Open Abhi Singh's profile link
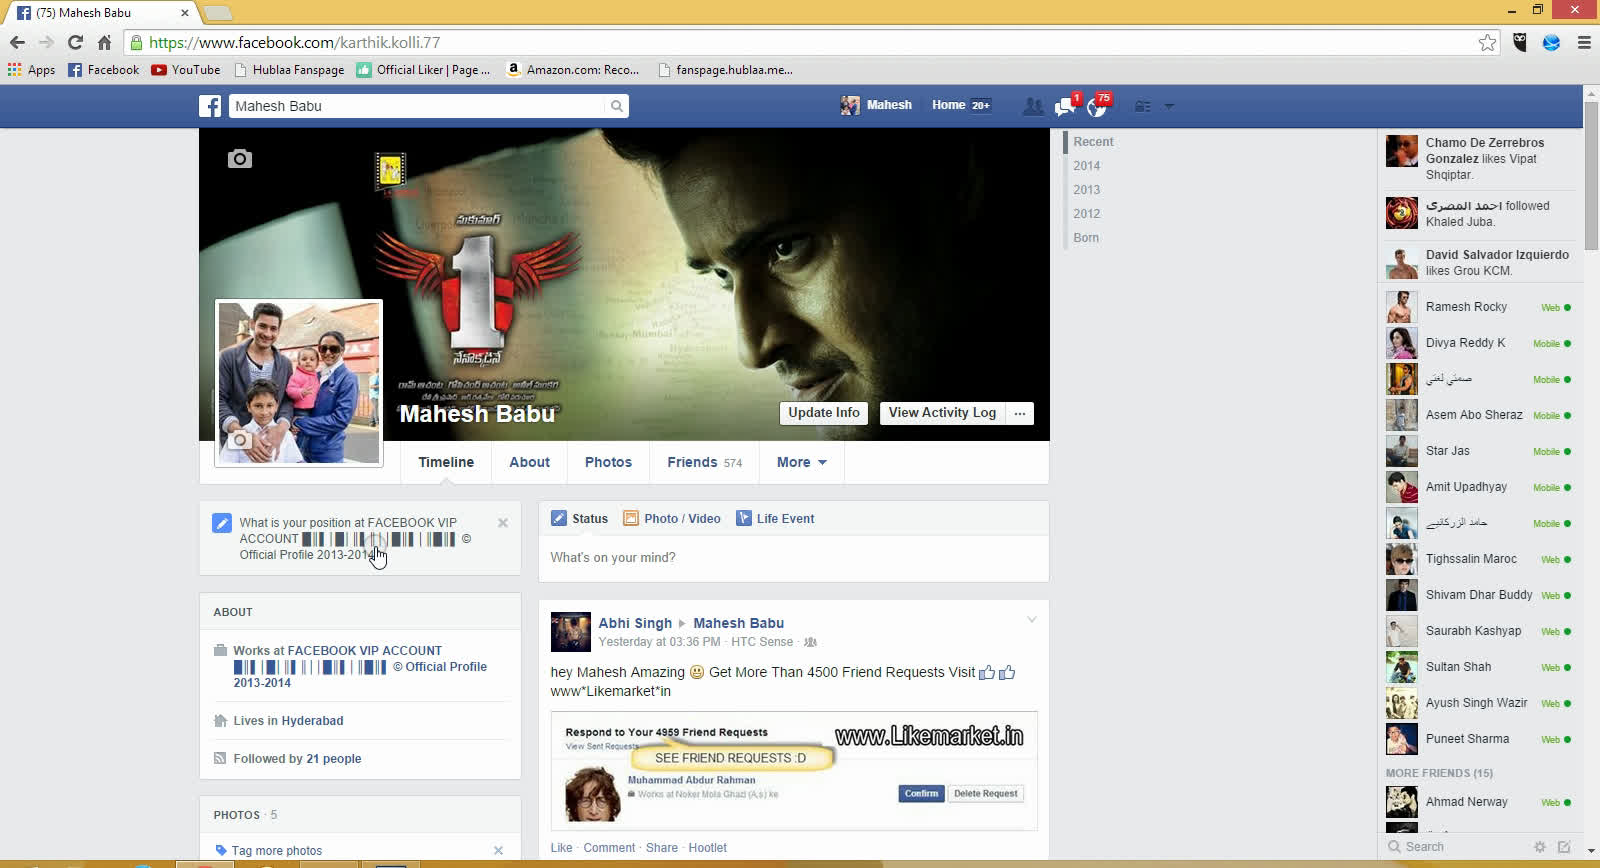Viewport: 1600px width, 868px height. [635, 623]
